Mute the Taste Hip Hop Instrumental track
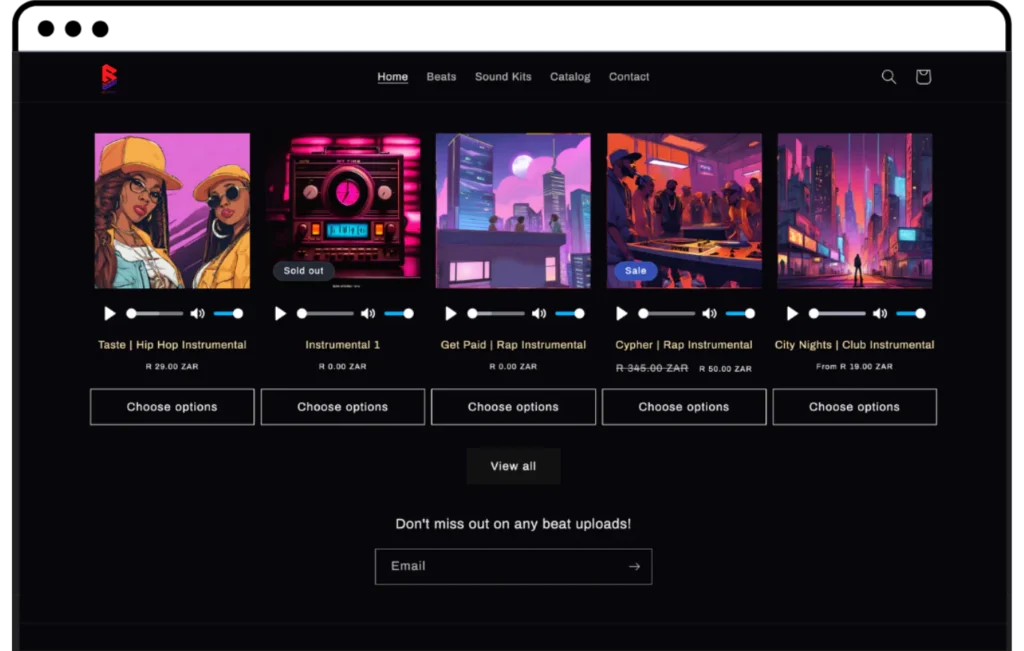This screenshot has width=1024, height=651. tap(198, 313)
